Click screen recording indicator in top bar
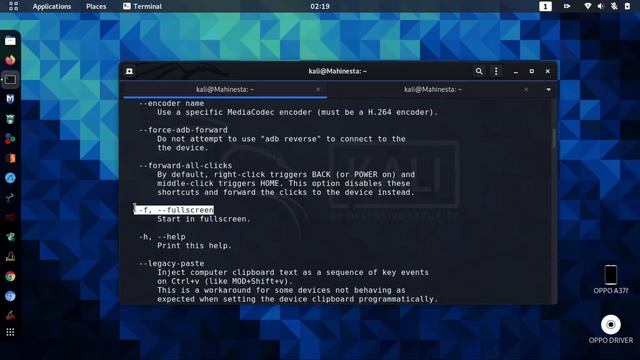640x360 pixels. point(567,6)
